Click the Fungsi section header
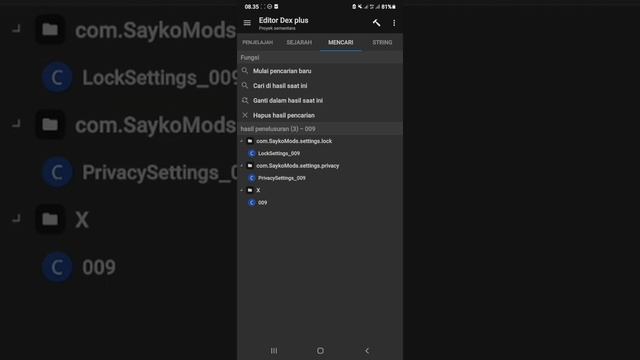Viewport: 640px width, 360px height. pyautogui.click(x=320, y=58)
